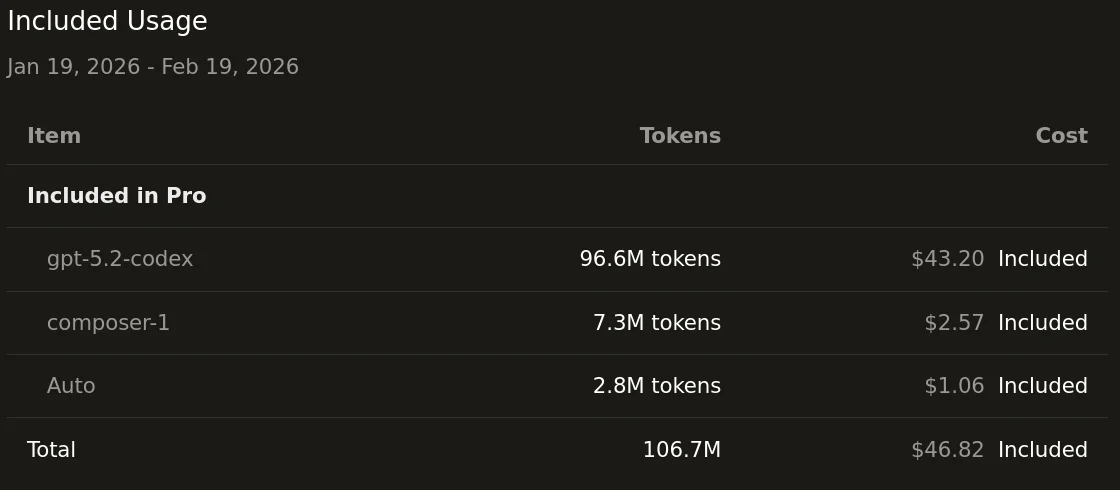1120x490 pixels.
Task: Click the Total row label
Action: [51, 450]
